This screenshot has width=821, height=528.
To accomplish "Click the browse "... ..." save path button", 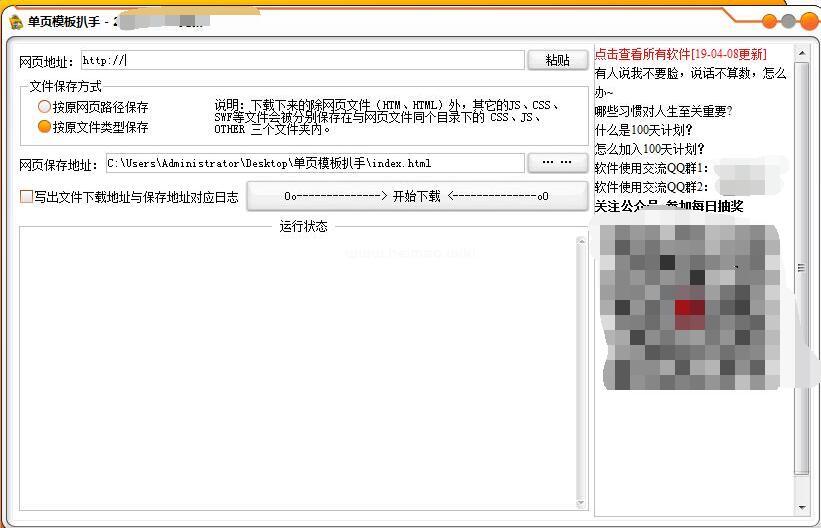I will 557,163.
